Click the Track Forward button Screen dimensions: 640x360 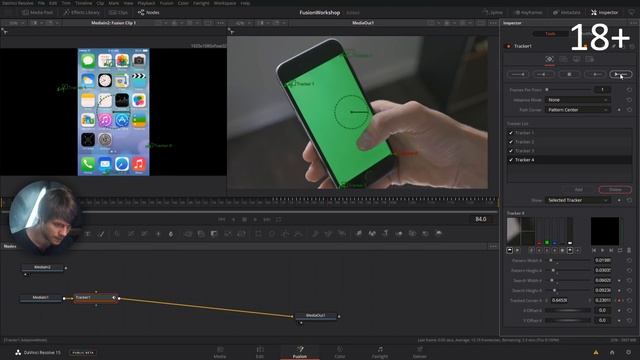(x=620, y=74)
